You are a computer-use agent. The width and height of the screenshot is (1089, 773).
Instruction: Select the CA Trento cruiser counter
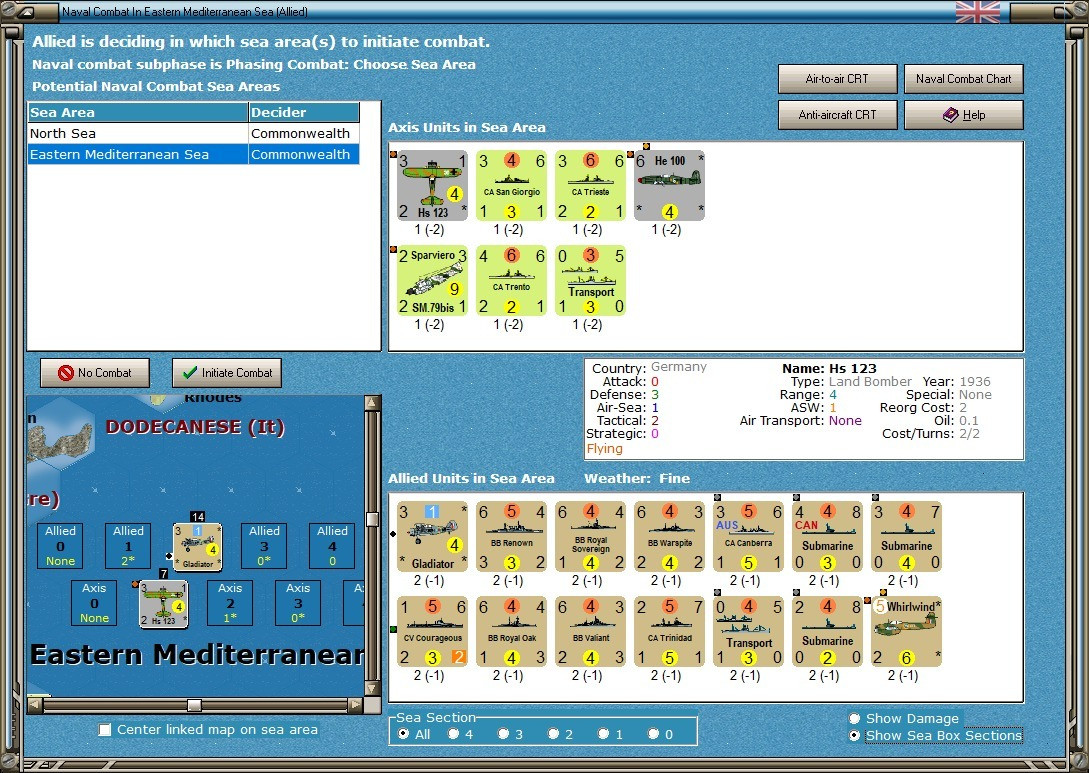[x=512, y=281]
